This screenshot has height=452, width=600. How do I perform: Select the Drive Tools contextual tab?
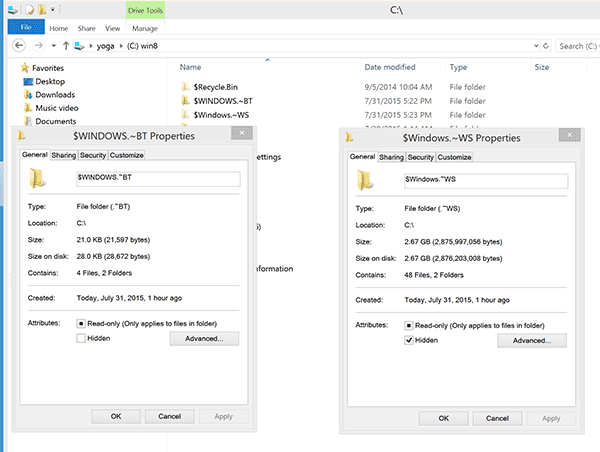point(145,10)
